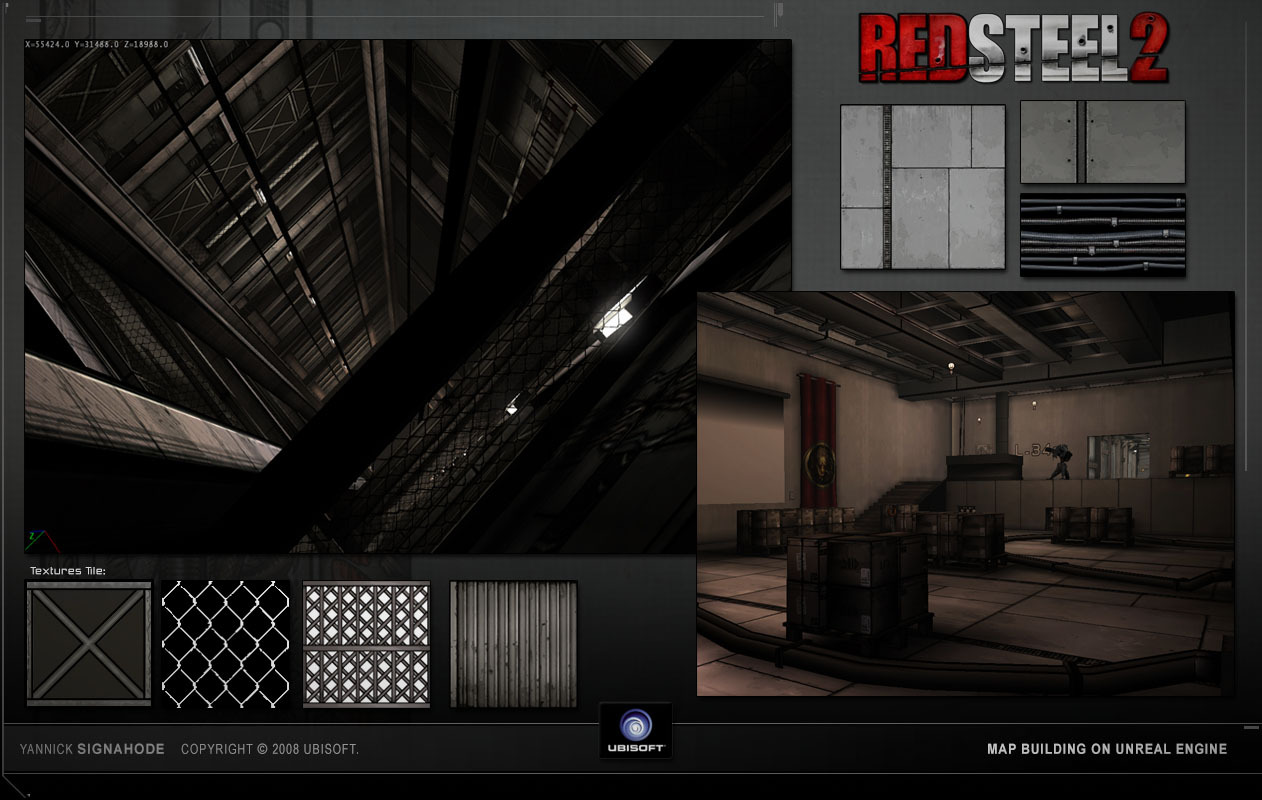Click the Textures Tile label
This screenshot has height=800, width=1262.
pos(67,571)
